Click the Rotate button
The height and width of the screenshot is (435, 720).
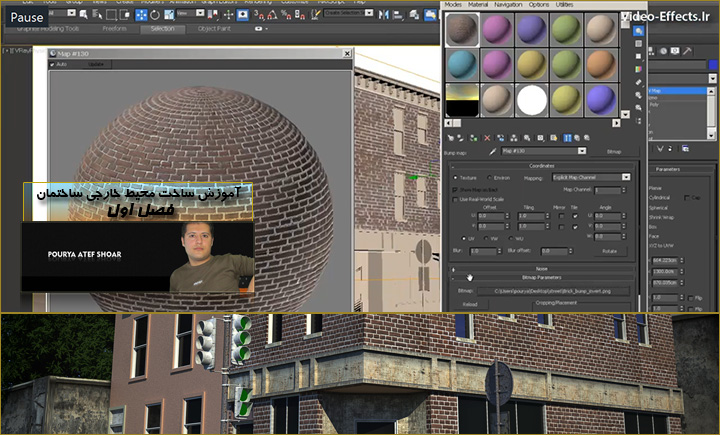(x=608, y=251)
